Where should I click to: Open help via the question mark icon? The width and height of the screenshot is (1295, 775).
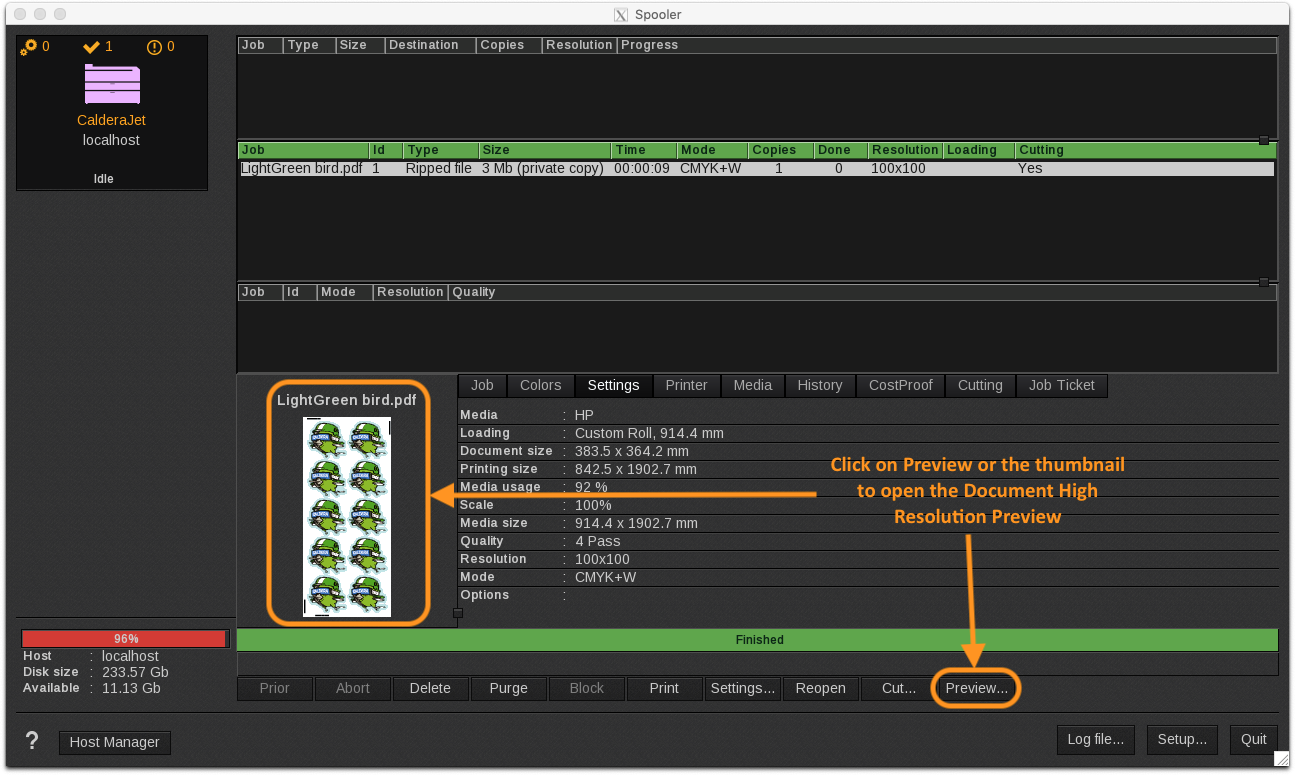tap(31, 740)
